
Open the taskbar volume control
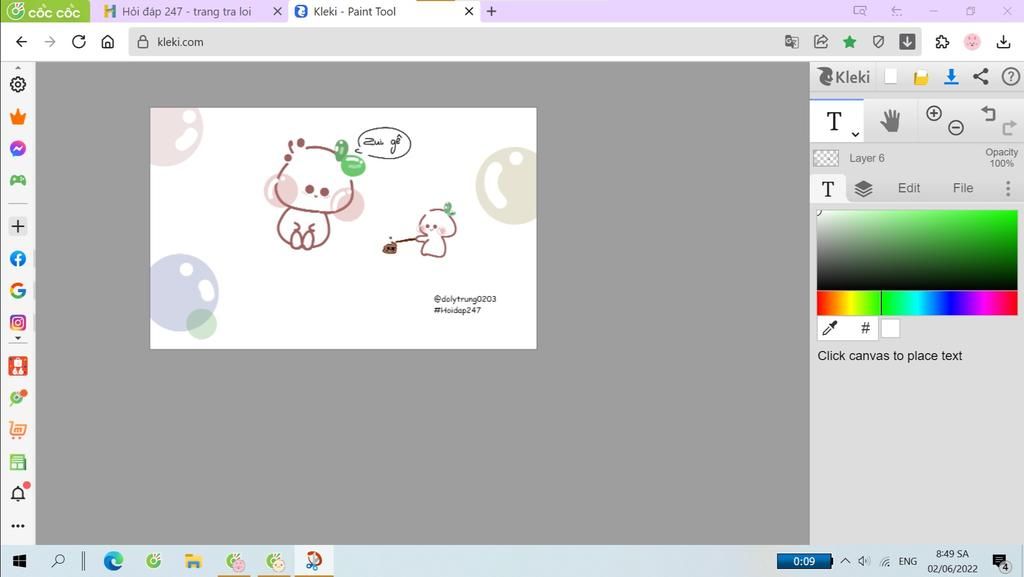(x=865, y=561)
